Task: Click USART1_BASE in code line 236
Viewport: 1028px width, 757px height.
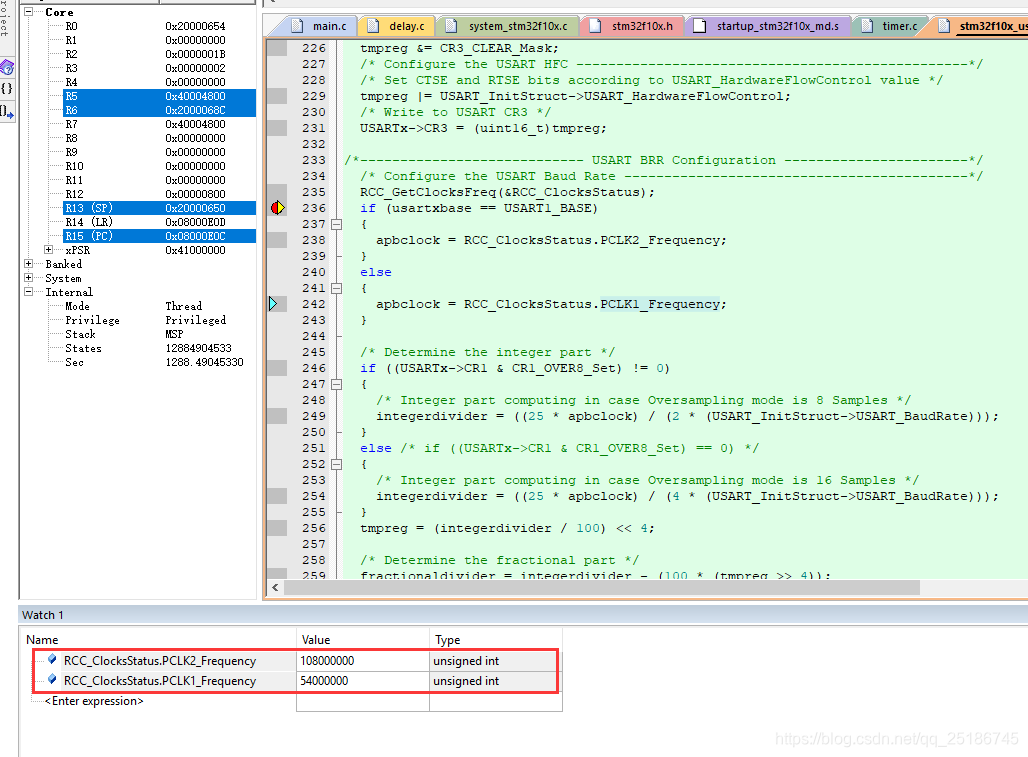Action: tap(547, 208)
